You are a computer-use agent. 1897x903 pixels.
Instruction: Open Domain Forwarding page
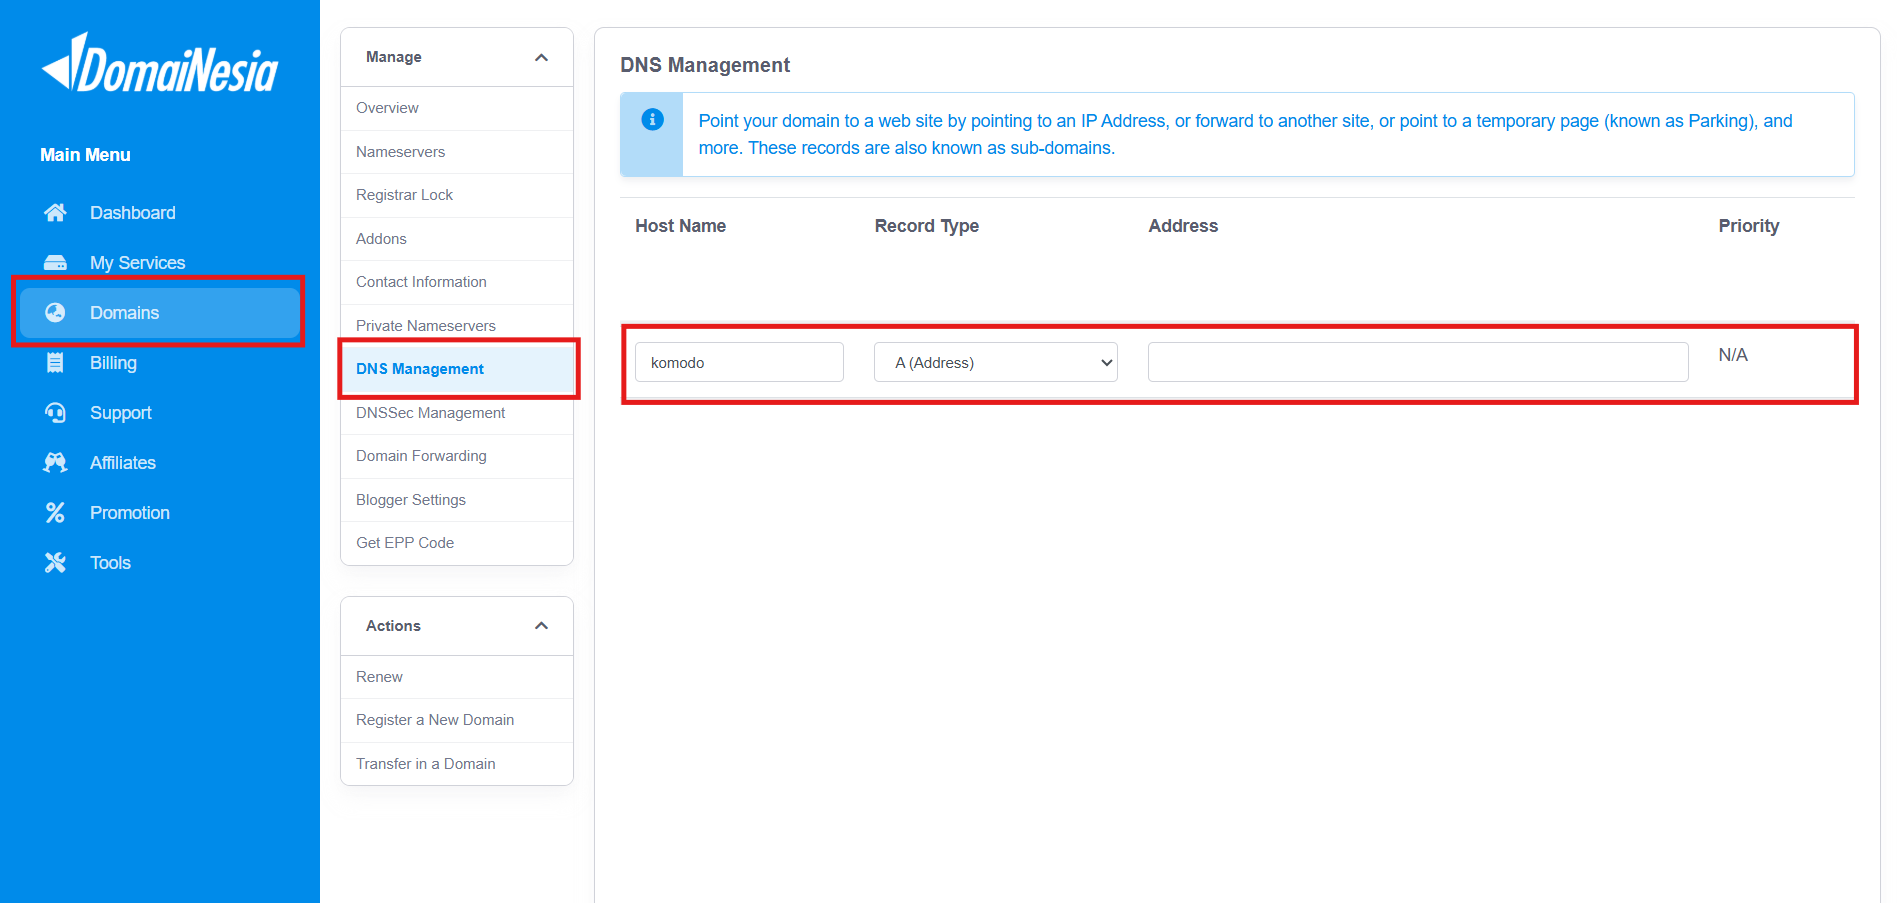[x=457, y=456]
